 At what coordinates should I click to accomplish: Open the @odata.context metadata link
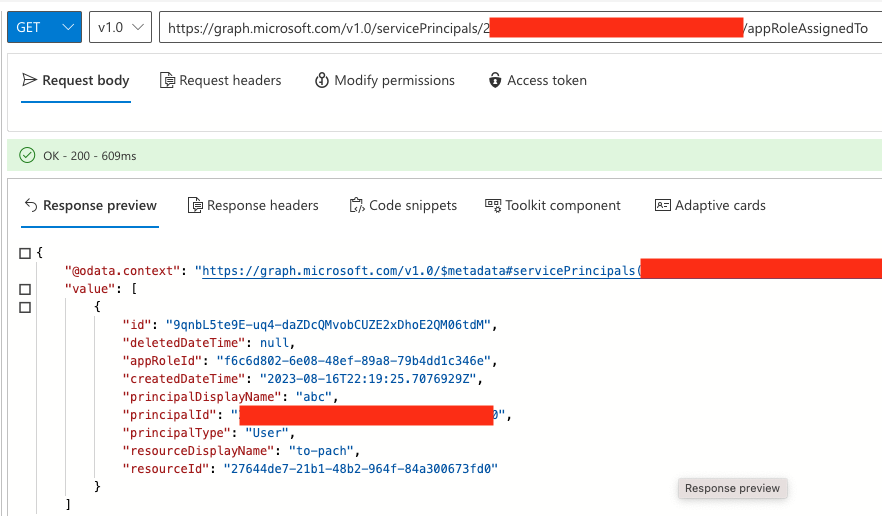(416, 271)
